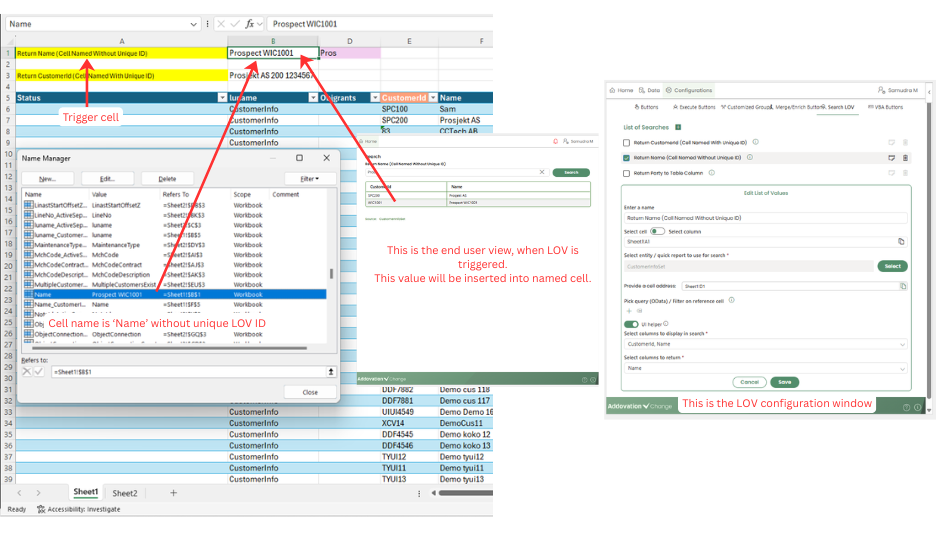Viewport: 940px width, 535px height.
Task: Open the Name Box dropdown arrow
Action: 193,23
